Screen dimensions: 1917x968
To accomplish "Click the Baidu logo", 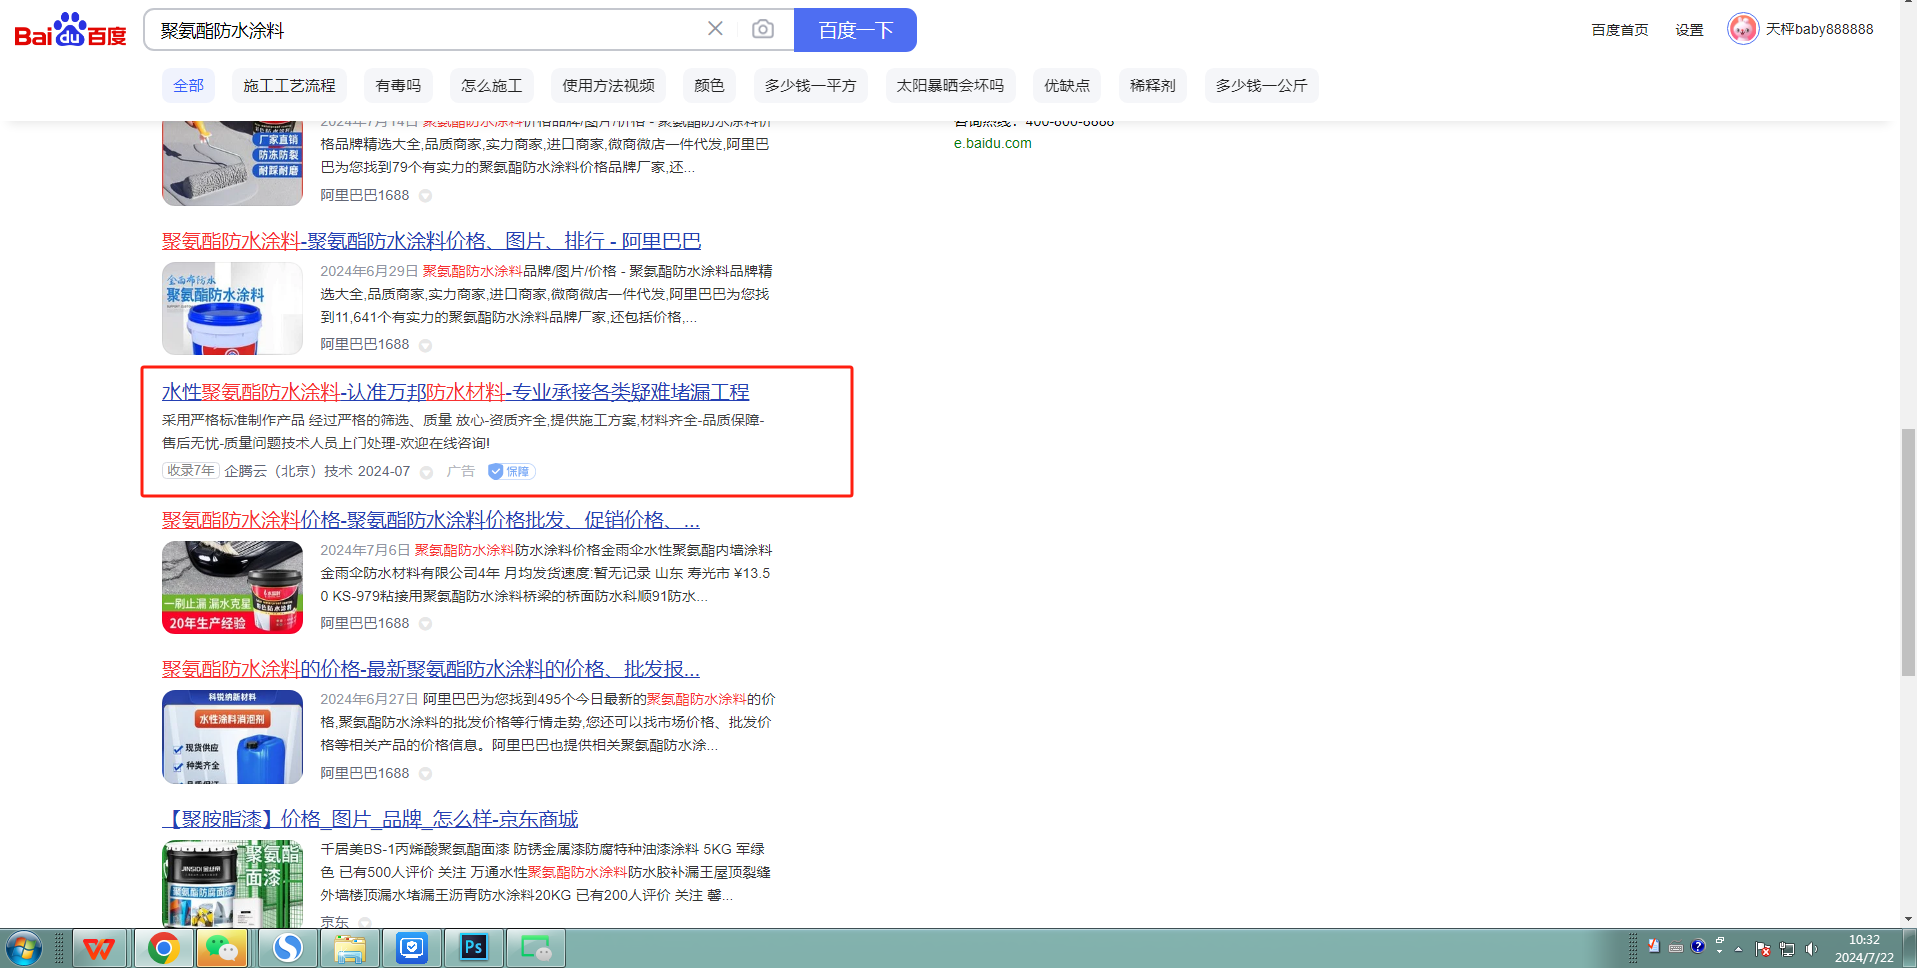I will [70, 30].
